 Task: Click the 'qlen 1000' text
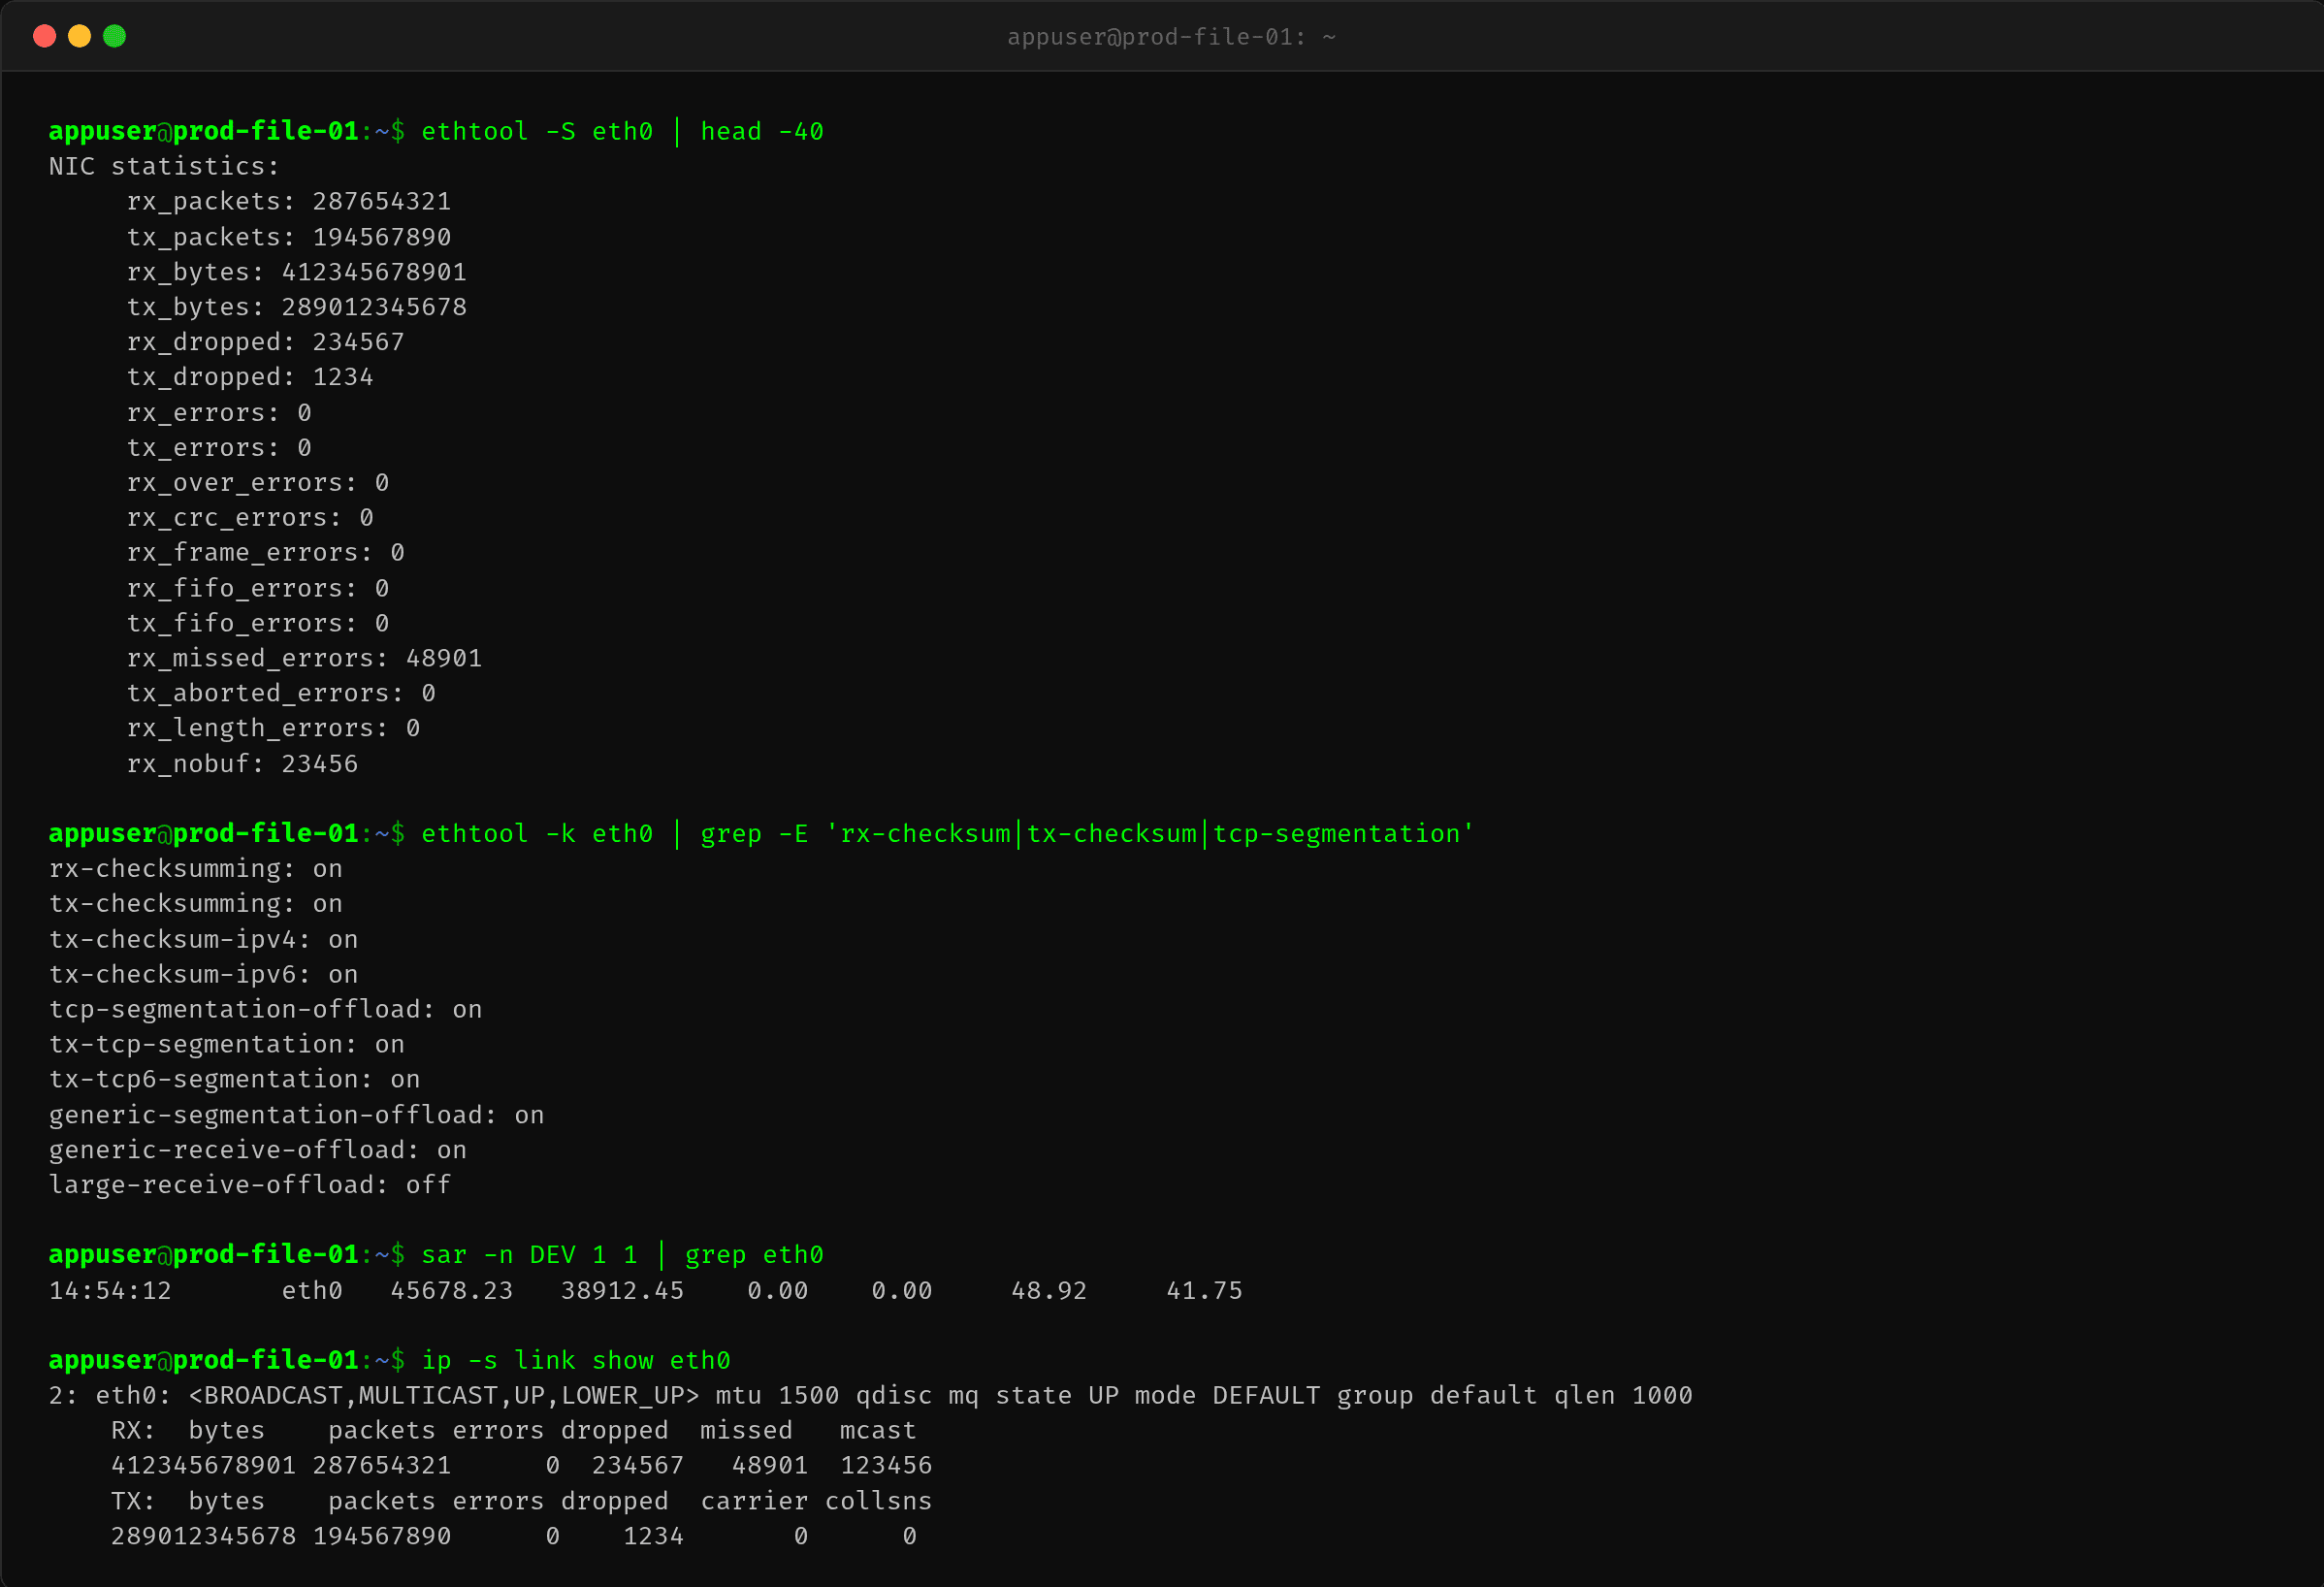[x=1623, y=1395]
